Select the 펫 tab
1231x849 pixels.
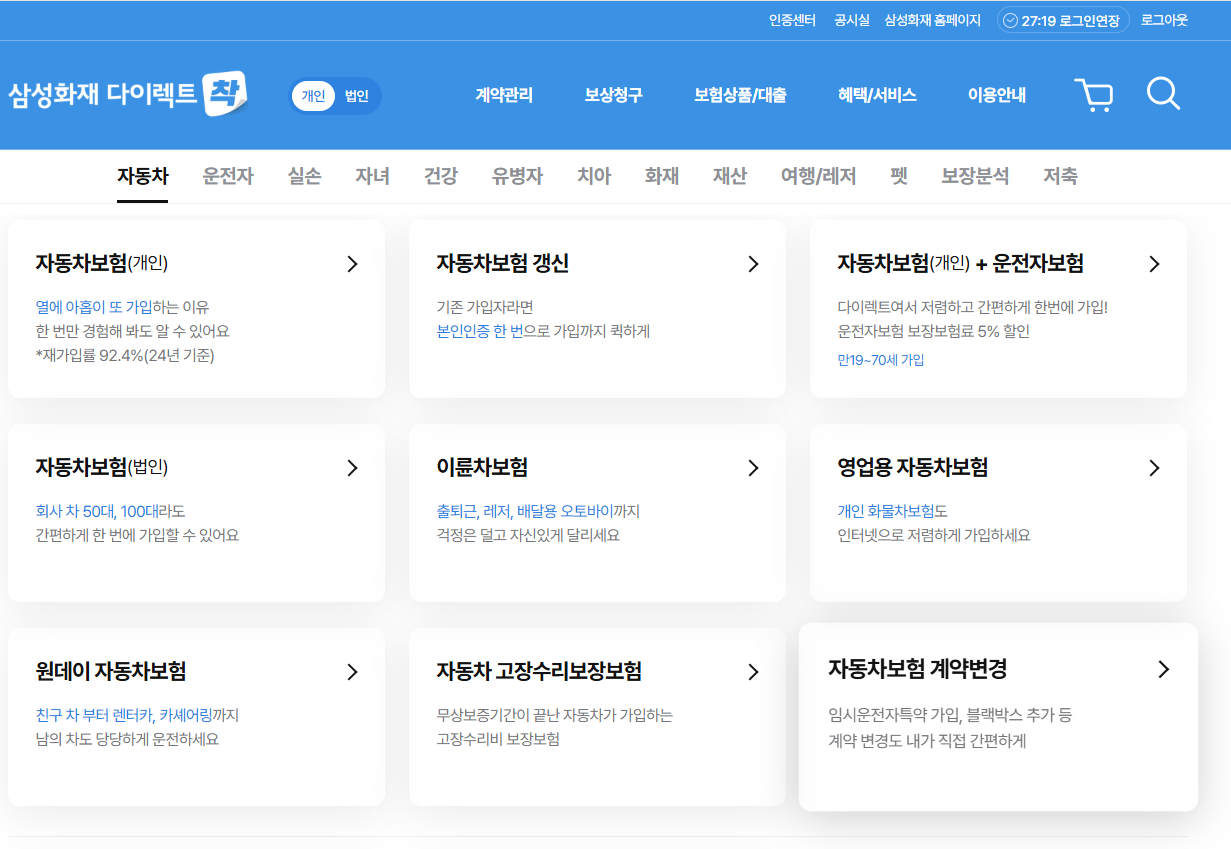pyautogui.click(x=899, y=177)
